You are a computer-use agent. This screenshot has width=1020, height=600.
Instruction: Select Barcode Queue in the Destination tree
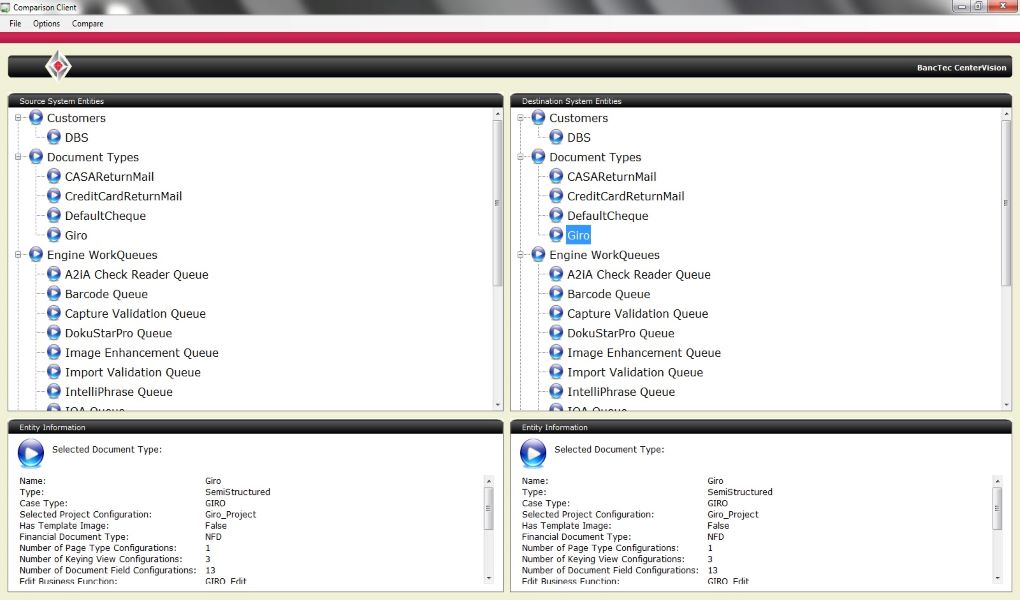coord(608,294)
